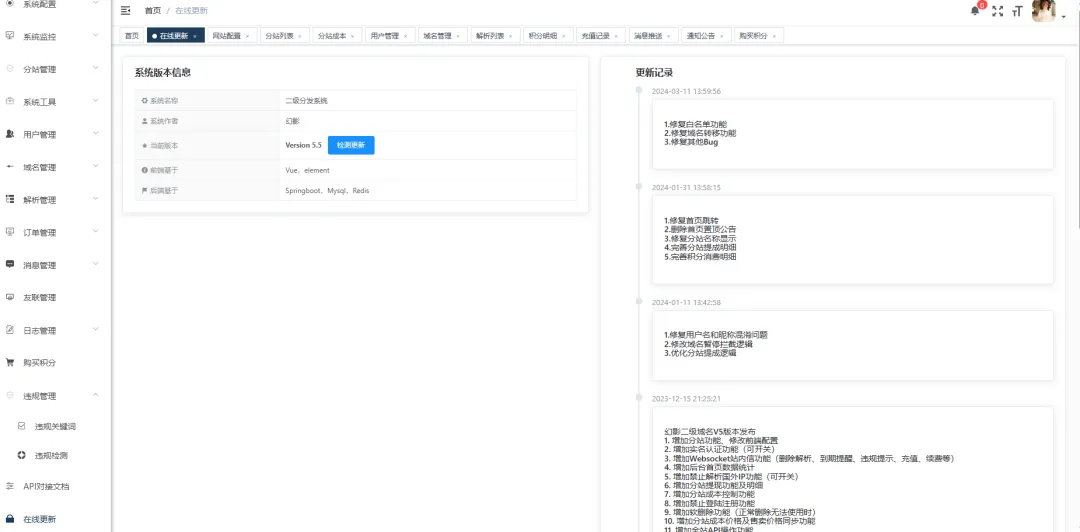Click the font size icon in header
This screenshot has width=1080, height=532.
(x=1018, y=11)
